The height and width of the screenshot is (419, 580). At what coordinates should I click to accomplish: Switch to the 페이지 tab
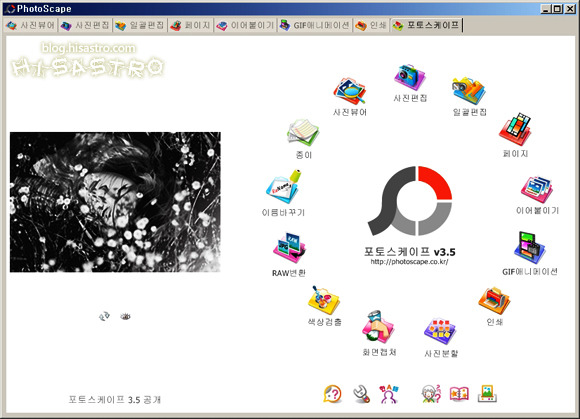(190, 26)
